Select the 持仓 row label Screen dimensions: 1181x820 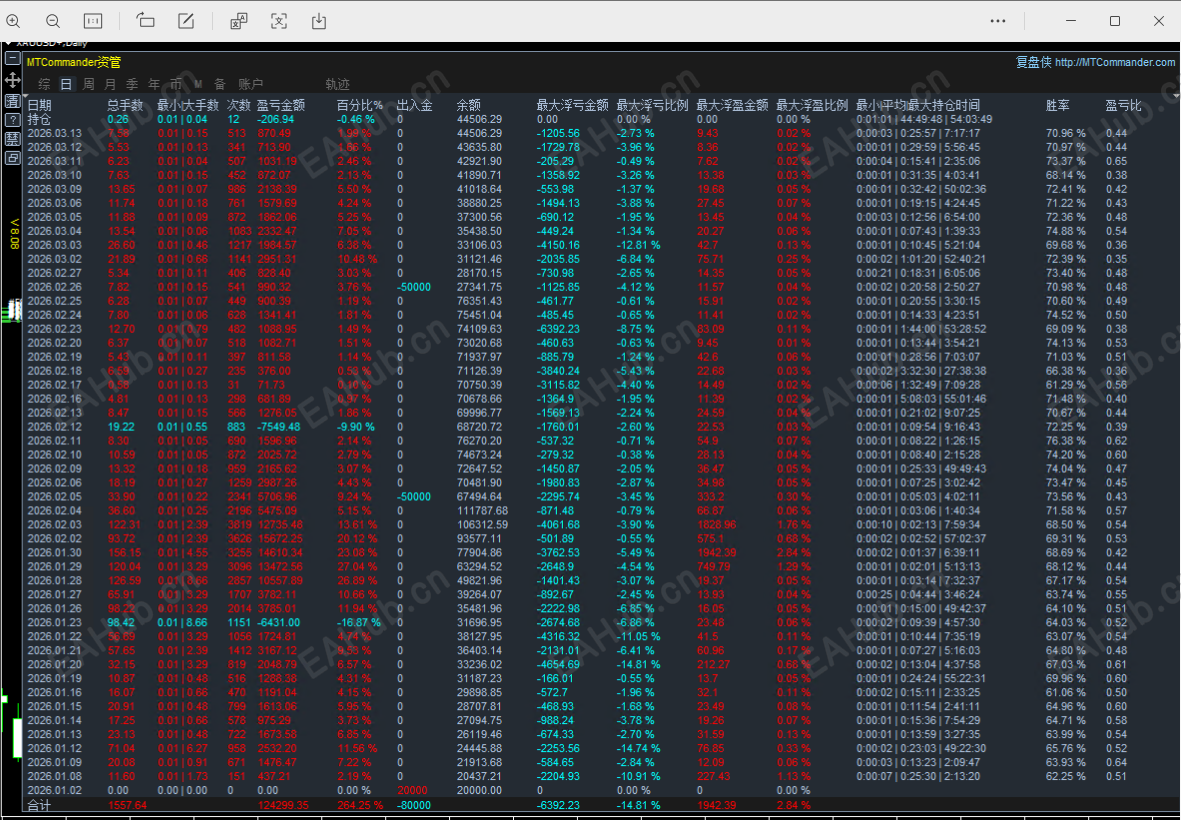(x=39, y=120)
